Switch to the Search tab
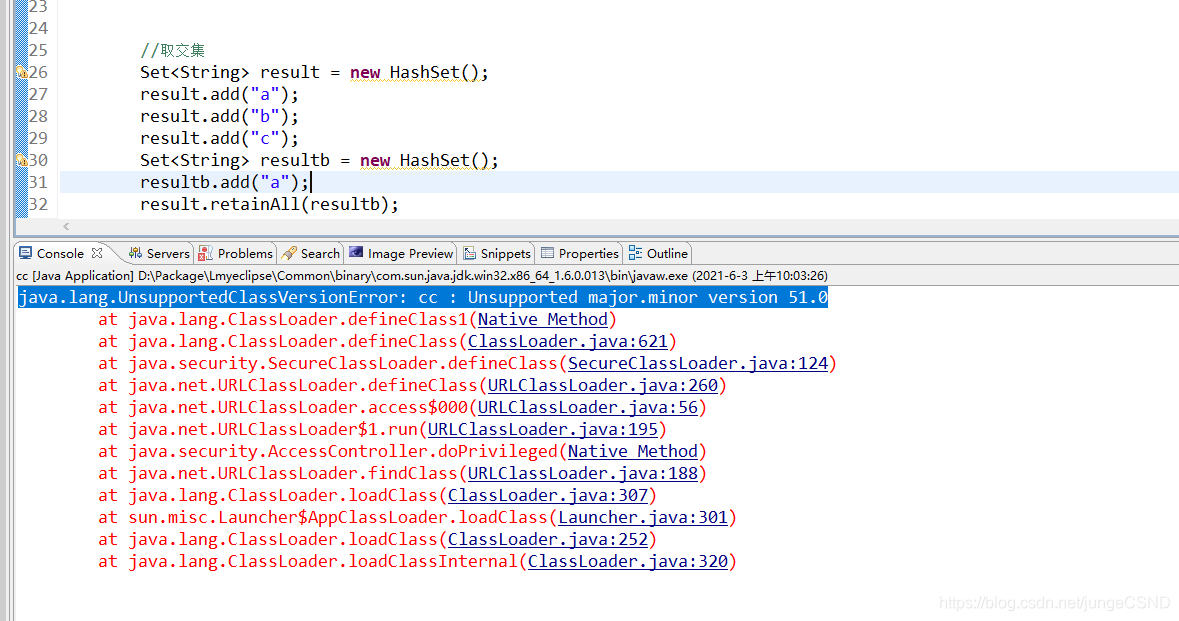1179x621 pixels. click(310, 253)
